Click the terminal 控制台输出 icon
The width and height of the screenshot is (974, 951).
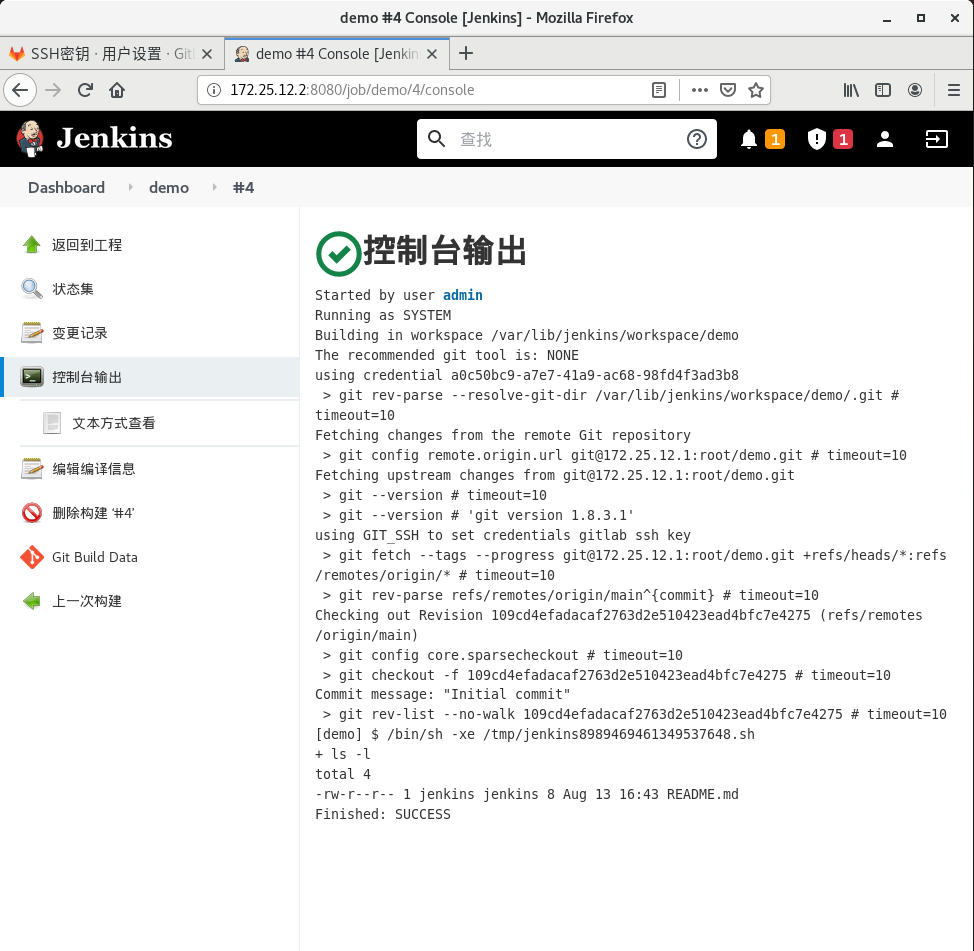[x=32, y=377]
